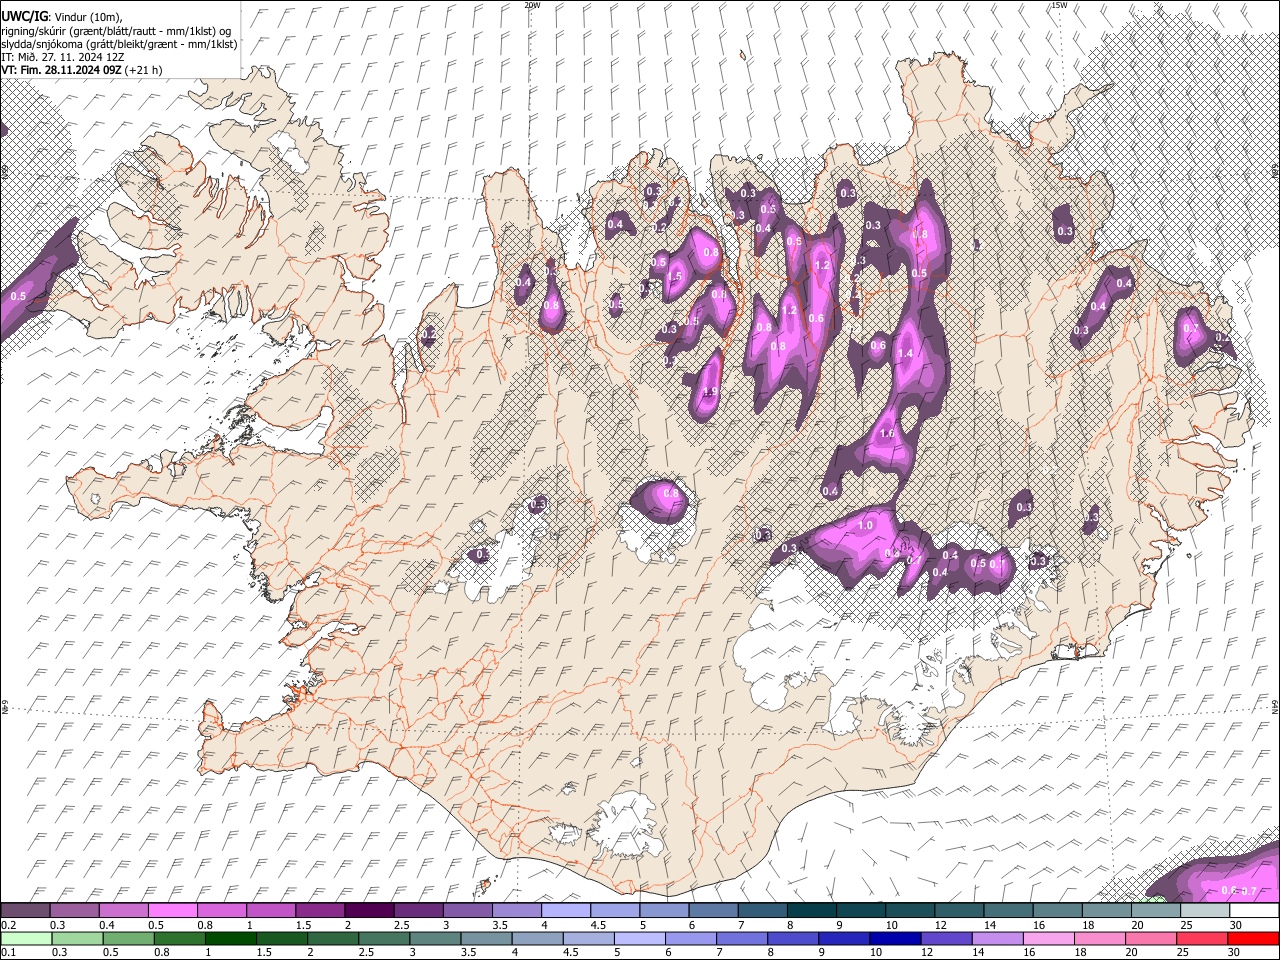Viewport: 1280px width, 960px height.
Task: Pick the bright pink 0.5 swatch in upper legend row
Action: (172, 911)
